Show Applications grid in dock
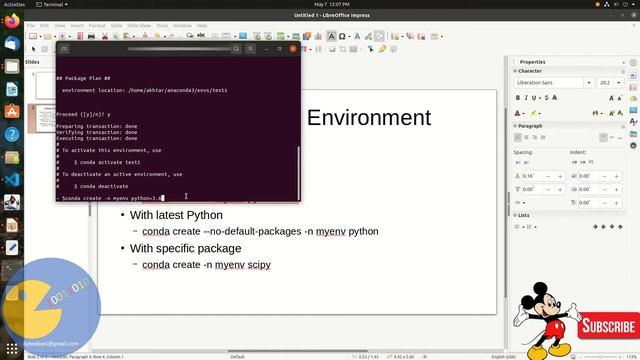The height and width of the screenshot is (360, 640). (x=12, y=349)
